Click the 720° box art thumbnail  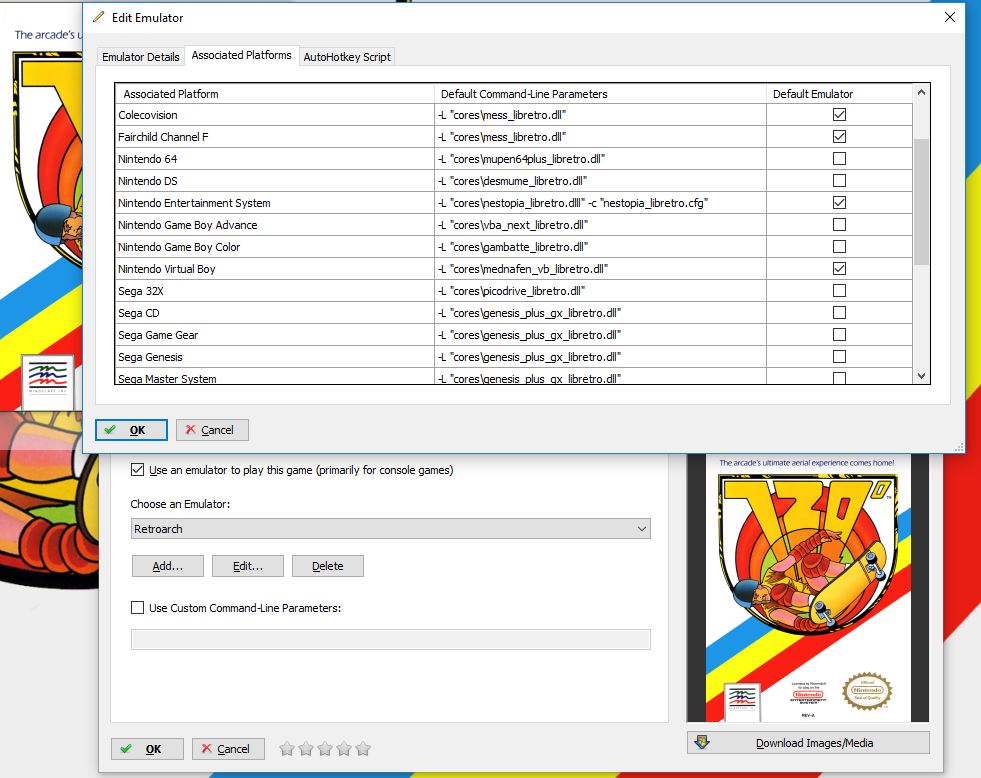coord(808,588)
